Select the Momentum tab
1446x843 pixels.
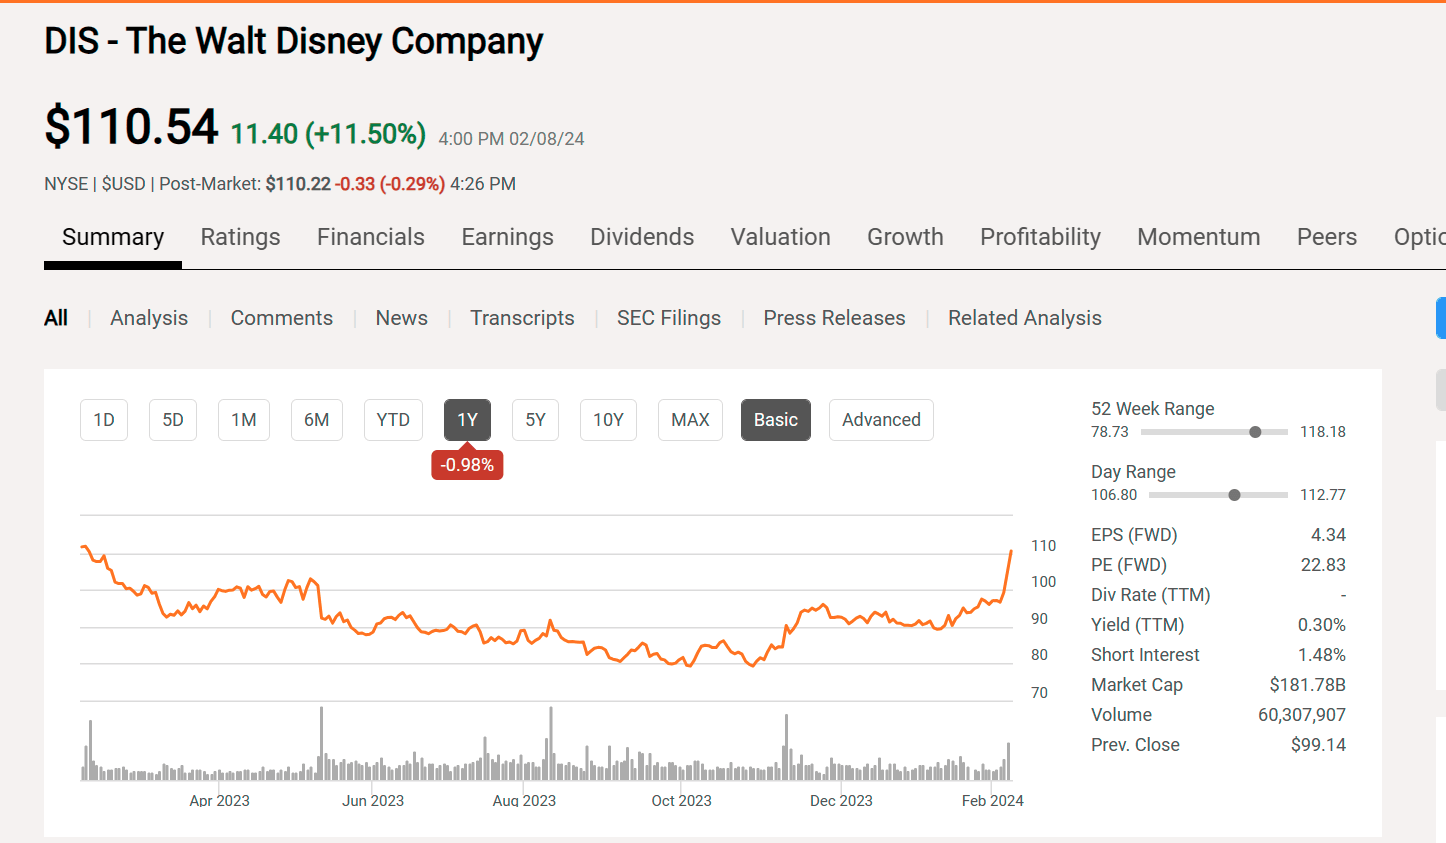tap(1198, 237)
